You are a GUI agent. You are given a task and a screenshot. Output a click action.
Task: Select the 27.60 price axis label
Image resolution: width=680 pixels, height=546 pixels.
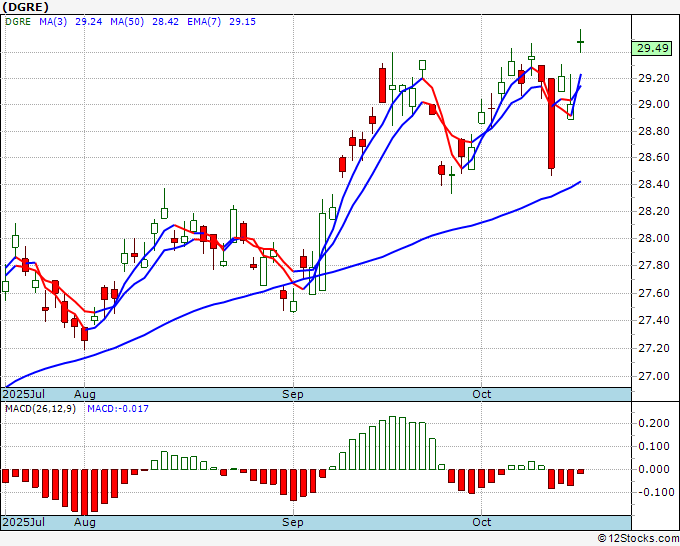pos(654,294)
